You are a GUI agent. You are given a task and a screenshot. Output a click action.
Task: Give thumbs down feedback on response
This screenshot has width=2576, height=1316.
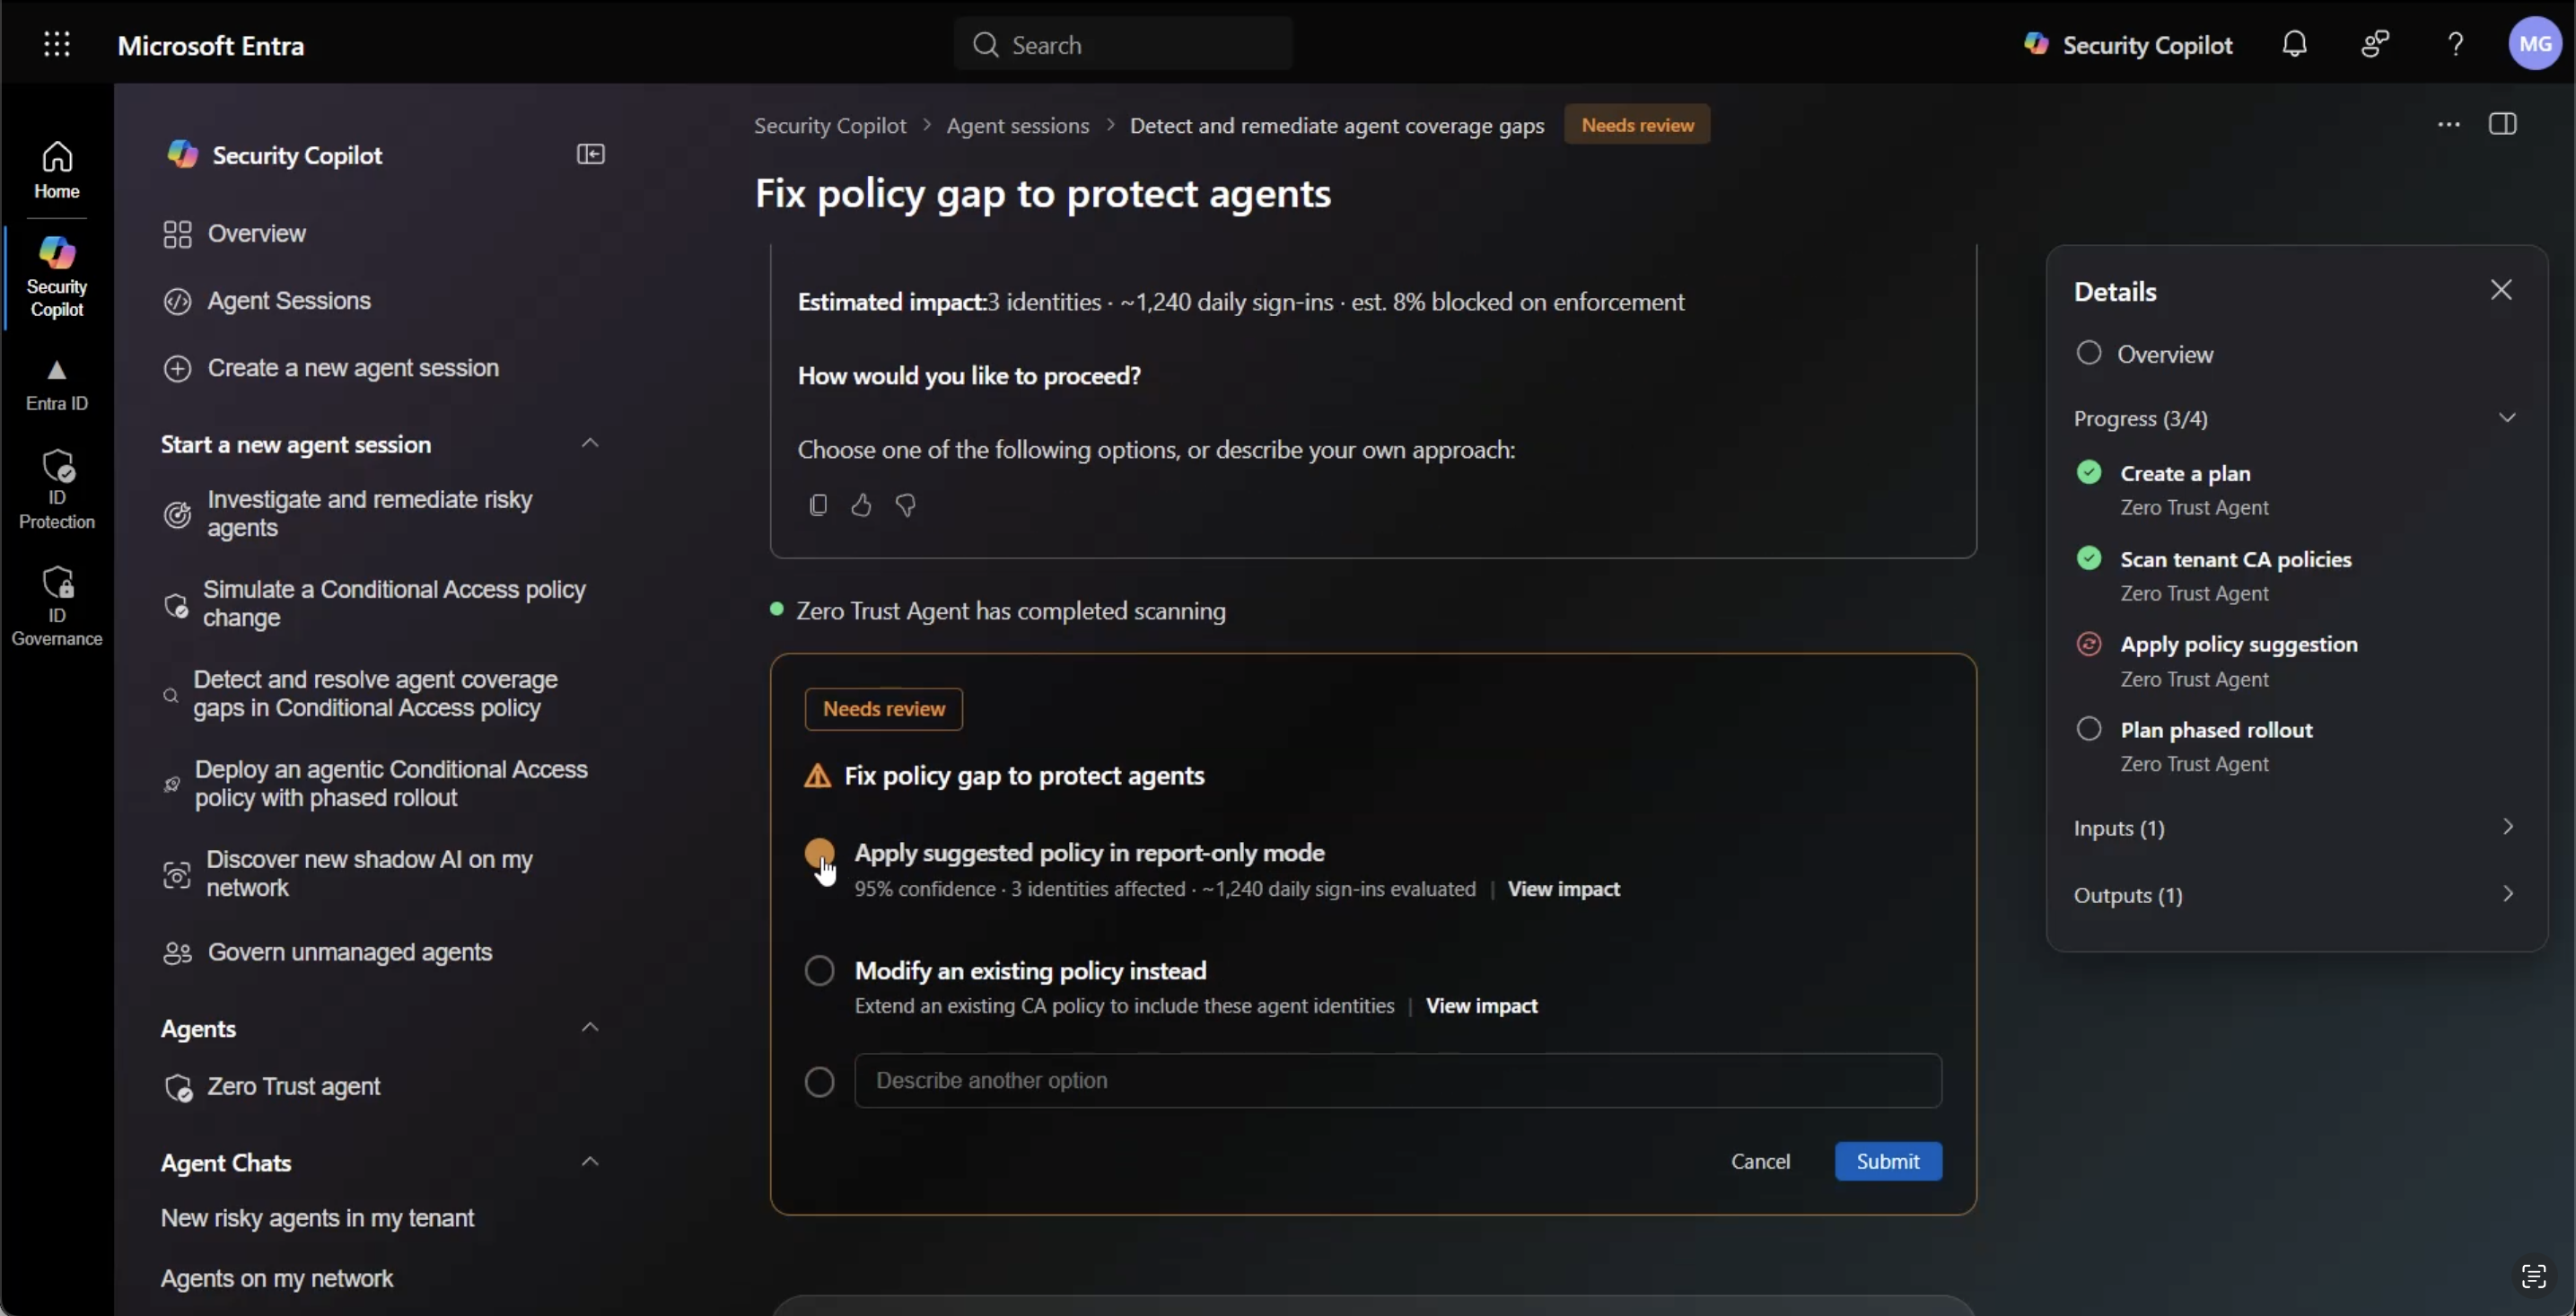pyautogui.click(x=906, y=505)
